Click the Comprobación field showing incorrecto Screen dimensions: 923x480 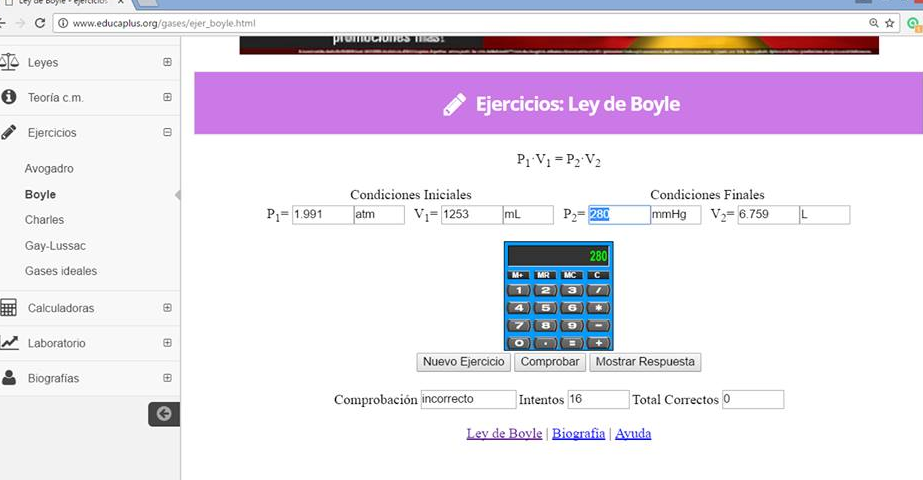point(469,399)
